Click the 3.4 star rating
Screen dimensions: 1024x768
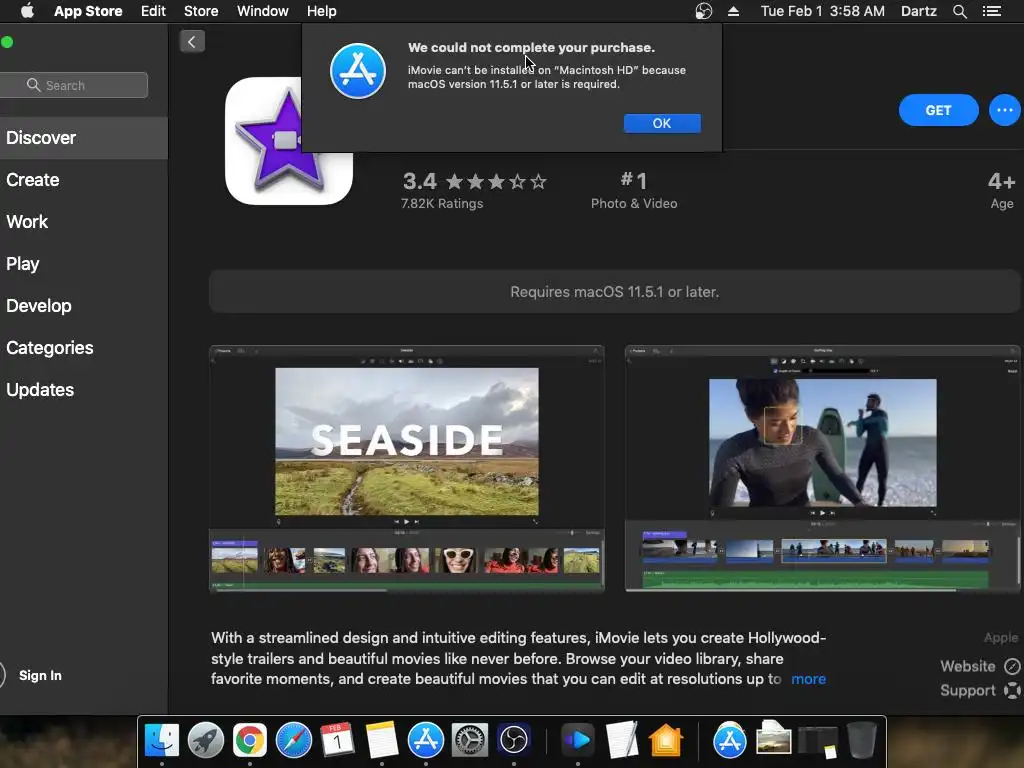pyautogui.click(x=475, y=181)
